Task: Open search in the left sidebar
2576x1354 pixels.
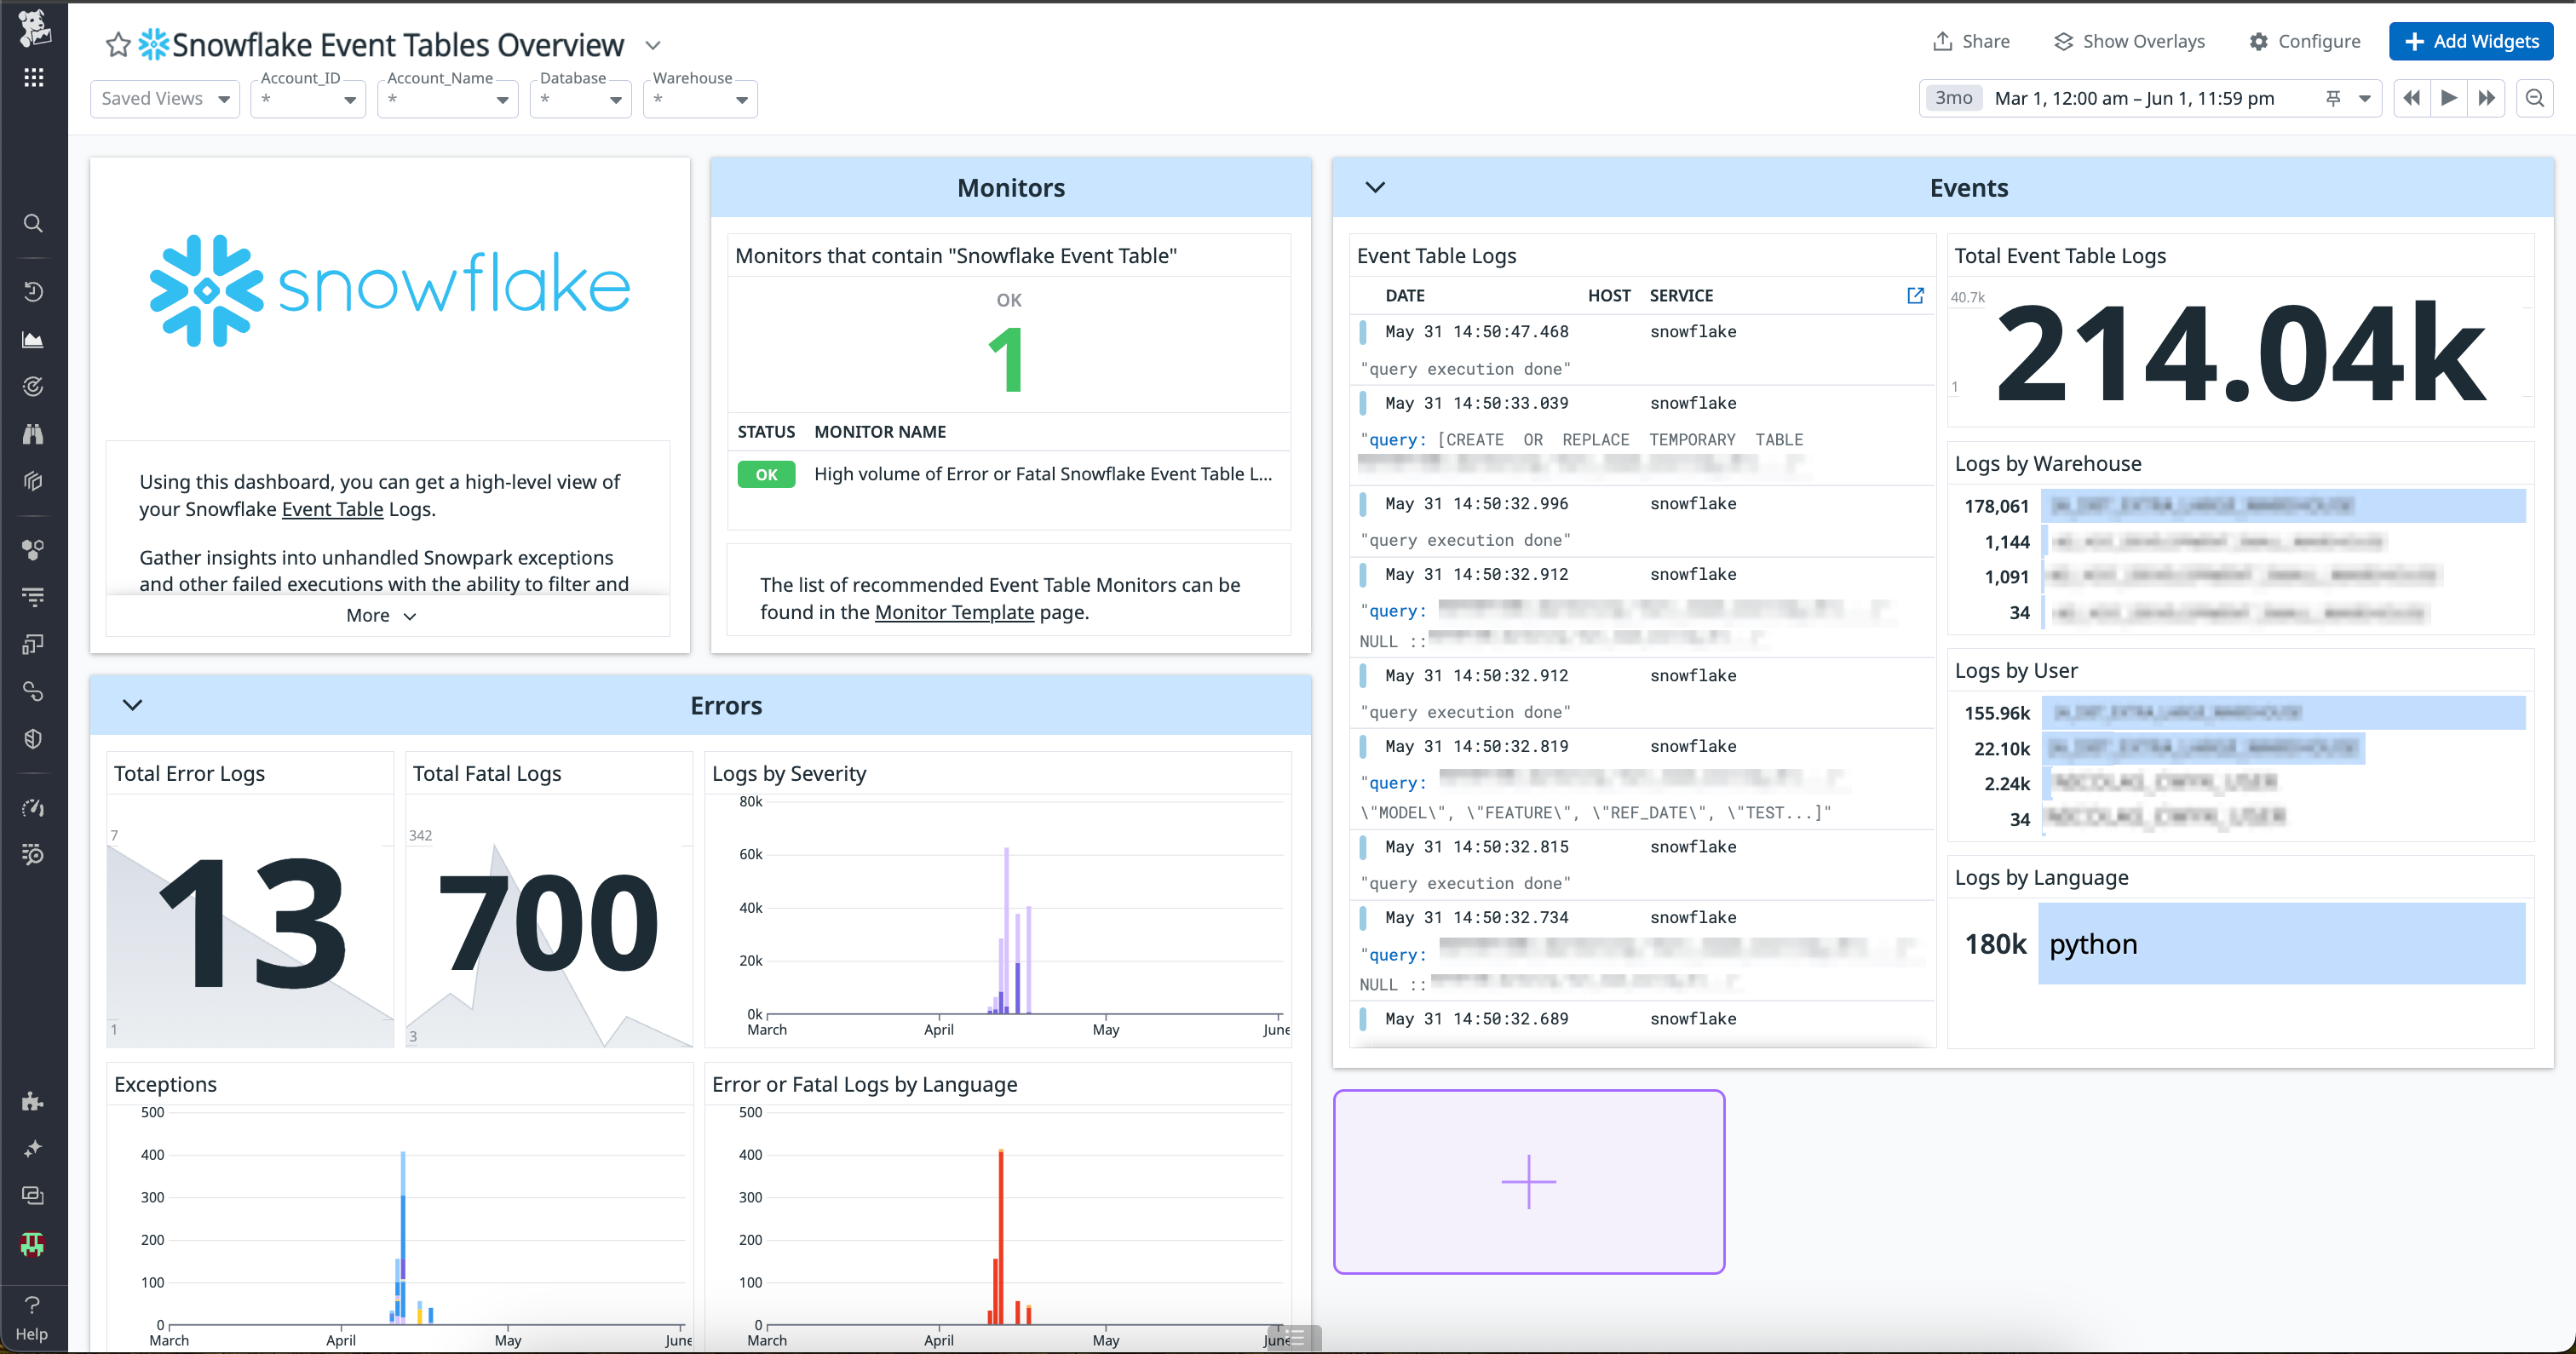Action: pos(33,223)
